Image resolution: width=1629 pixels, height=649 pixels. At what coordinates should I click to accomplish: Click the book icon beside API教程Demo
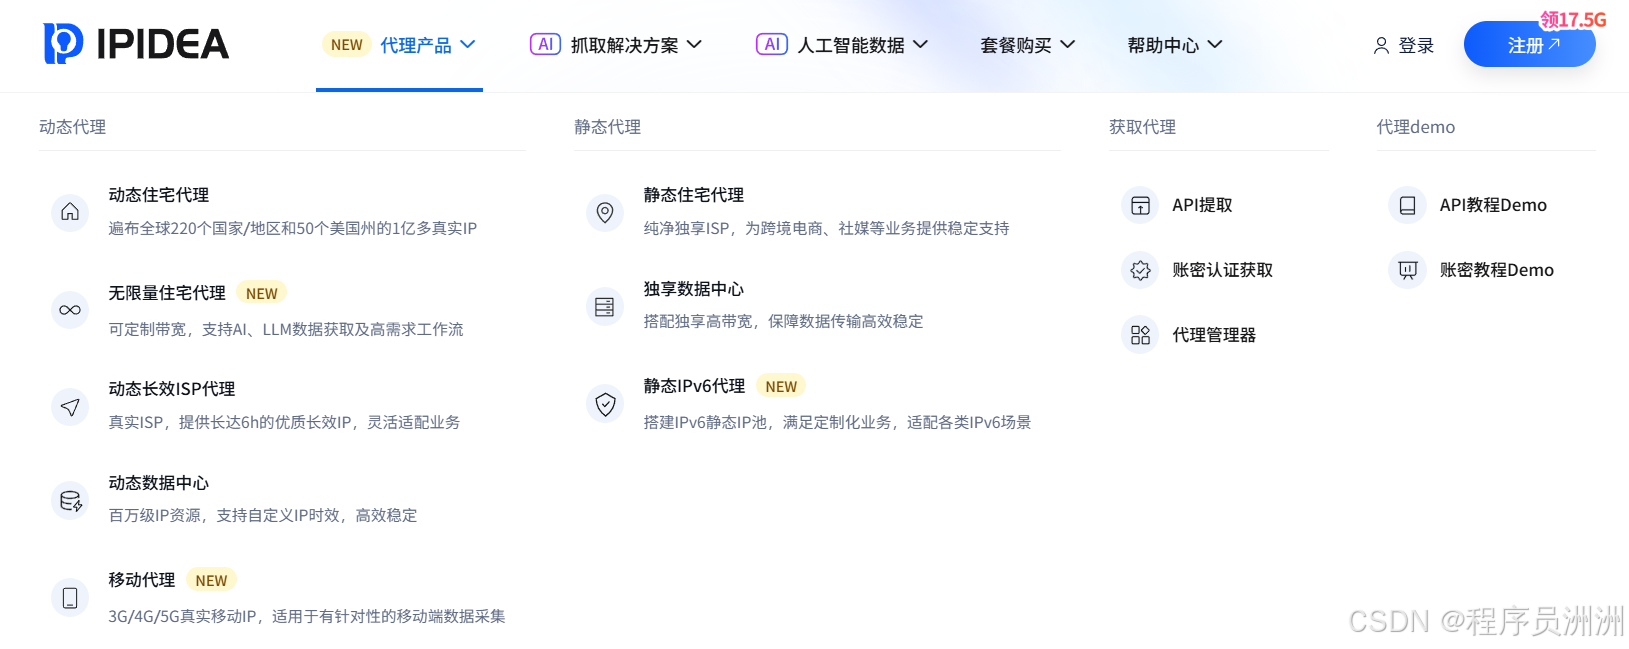(1407, 205)
